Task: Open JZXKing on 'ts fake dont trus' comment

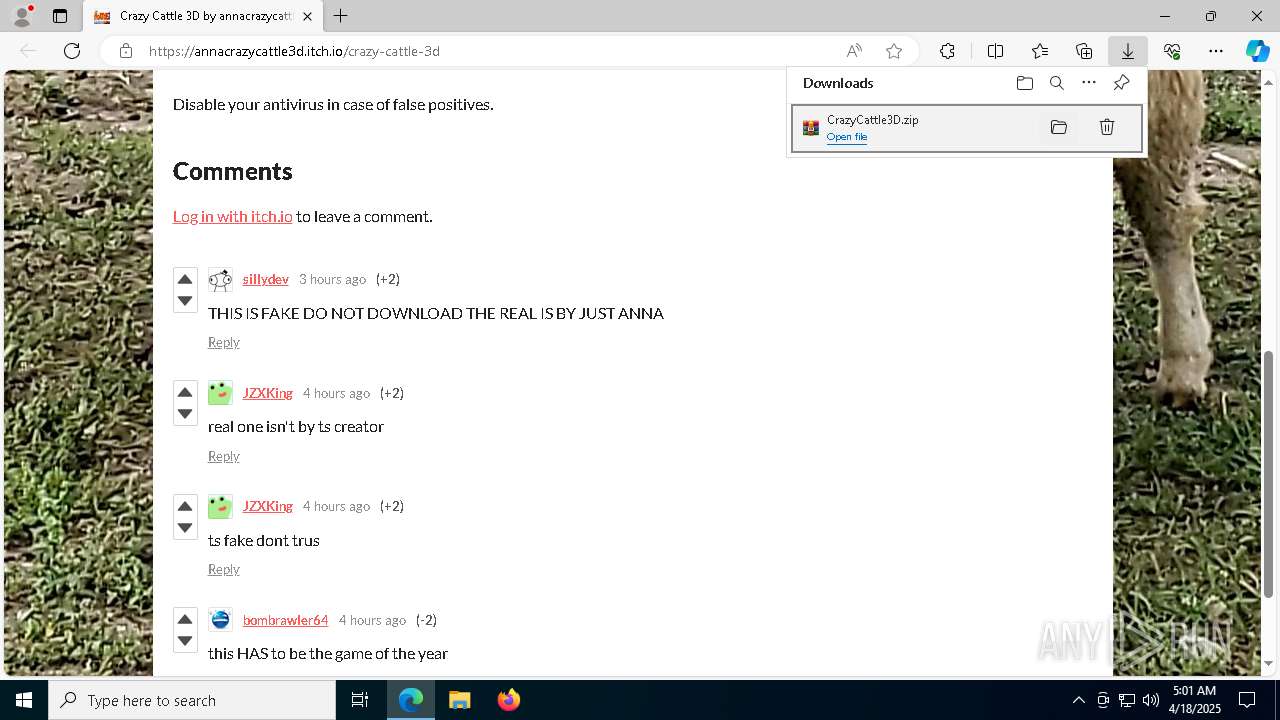Action: point(267,506)
